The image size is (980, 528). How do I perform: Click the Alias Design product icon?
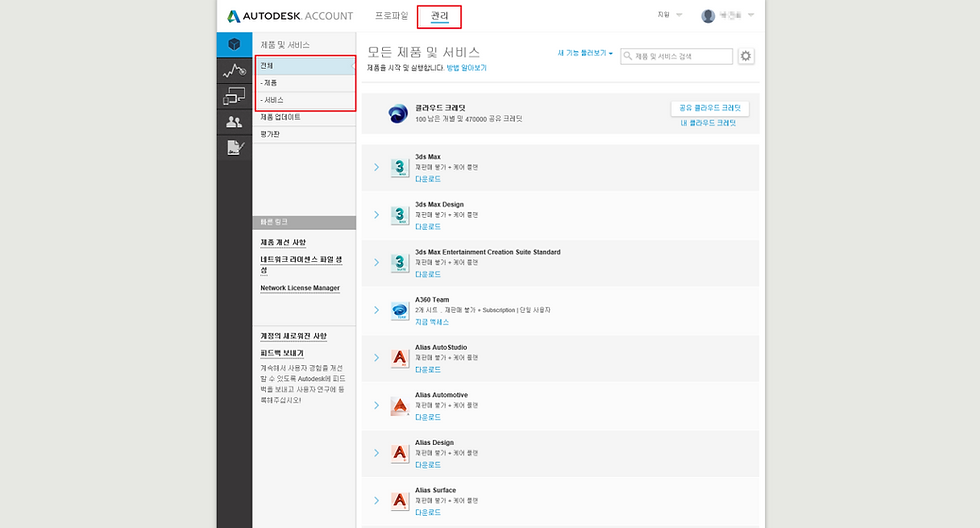coord(399,453)
